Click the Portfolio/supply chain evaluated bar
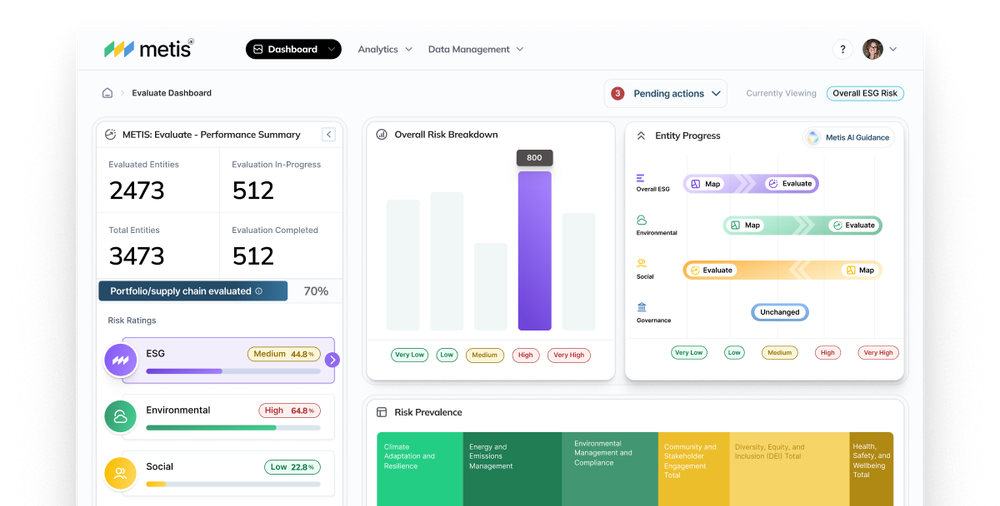This screenshot has width=1000, height=506. tap(193, 291)
